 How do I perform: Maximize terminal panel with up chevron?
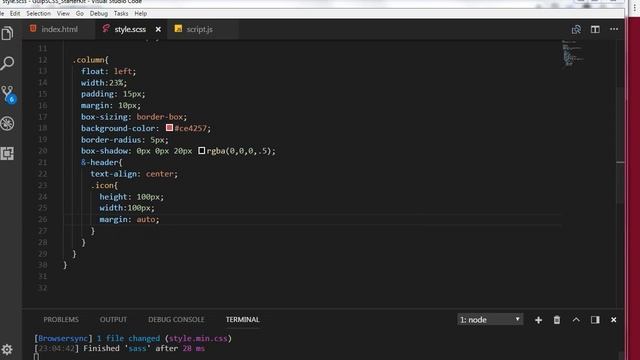(x=576, y=320)
